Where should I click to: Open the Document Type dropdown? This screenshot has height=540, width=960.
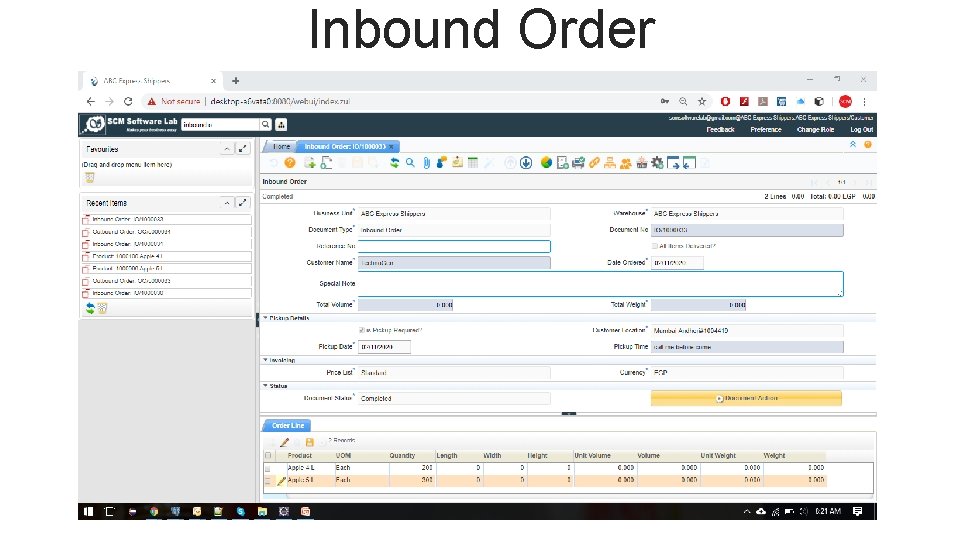tap(454, 230)
